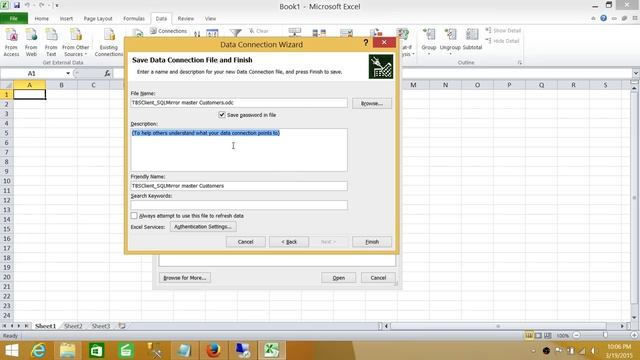This screenshot has width=640, height=360.
Task: Click the insert new worksheet icon
Action: point(122,326)
